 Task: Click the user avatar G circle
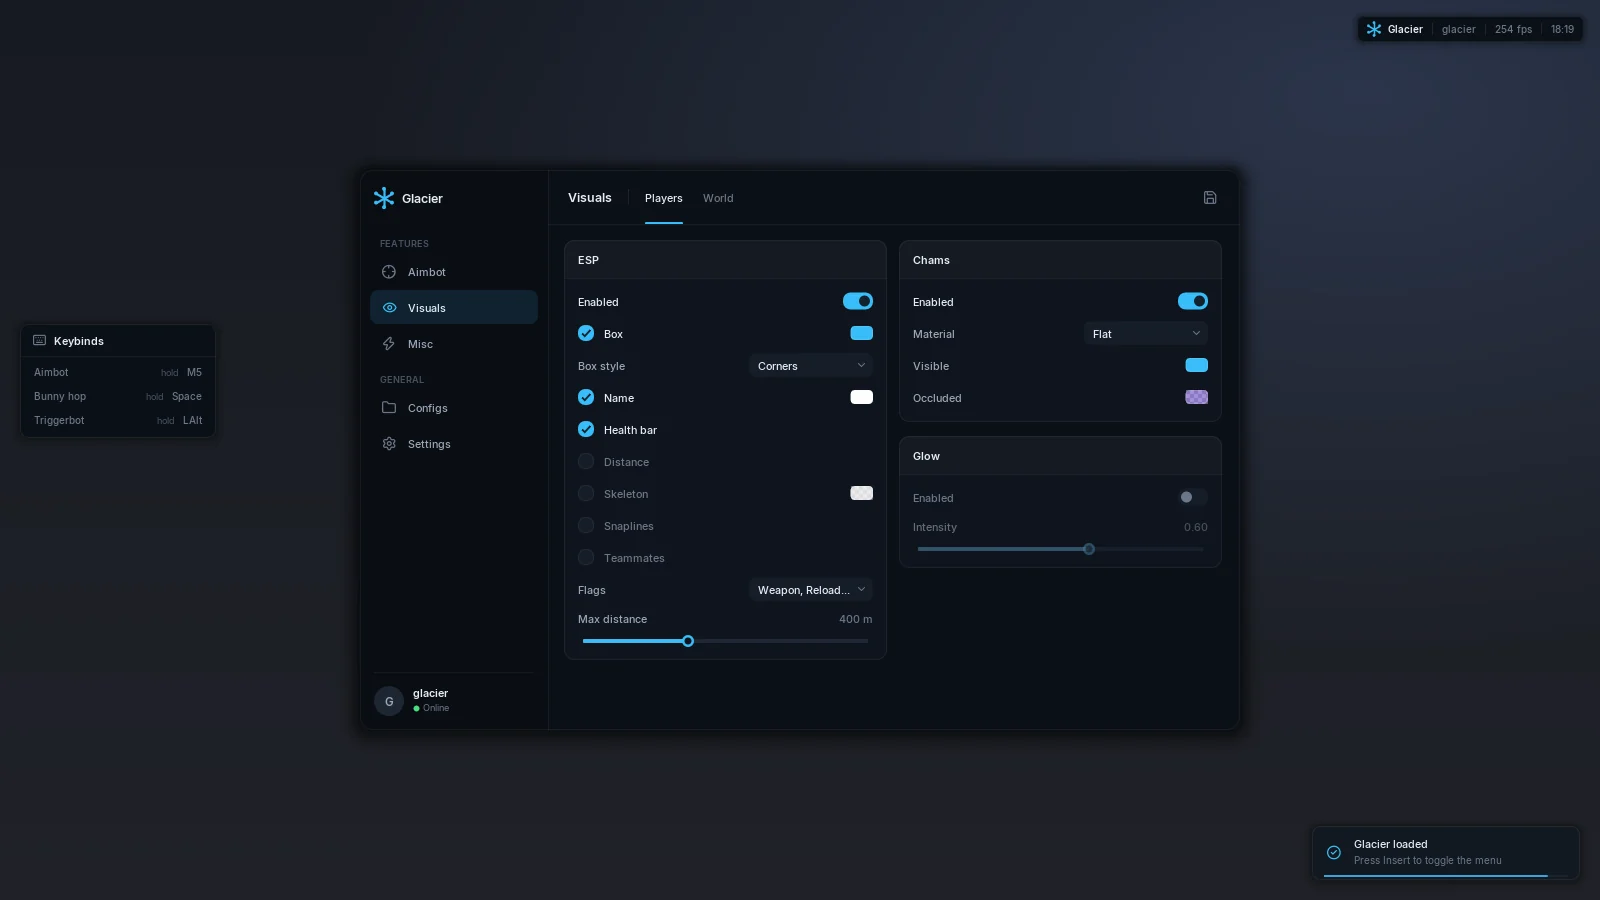click(389, 701)
